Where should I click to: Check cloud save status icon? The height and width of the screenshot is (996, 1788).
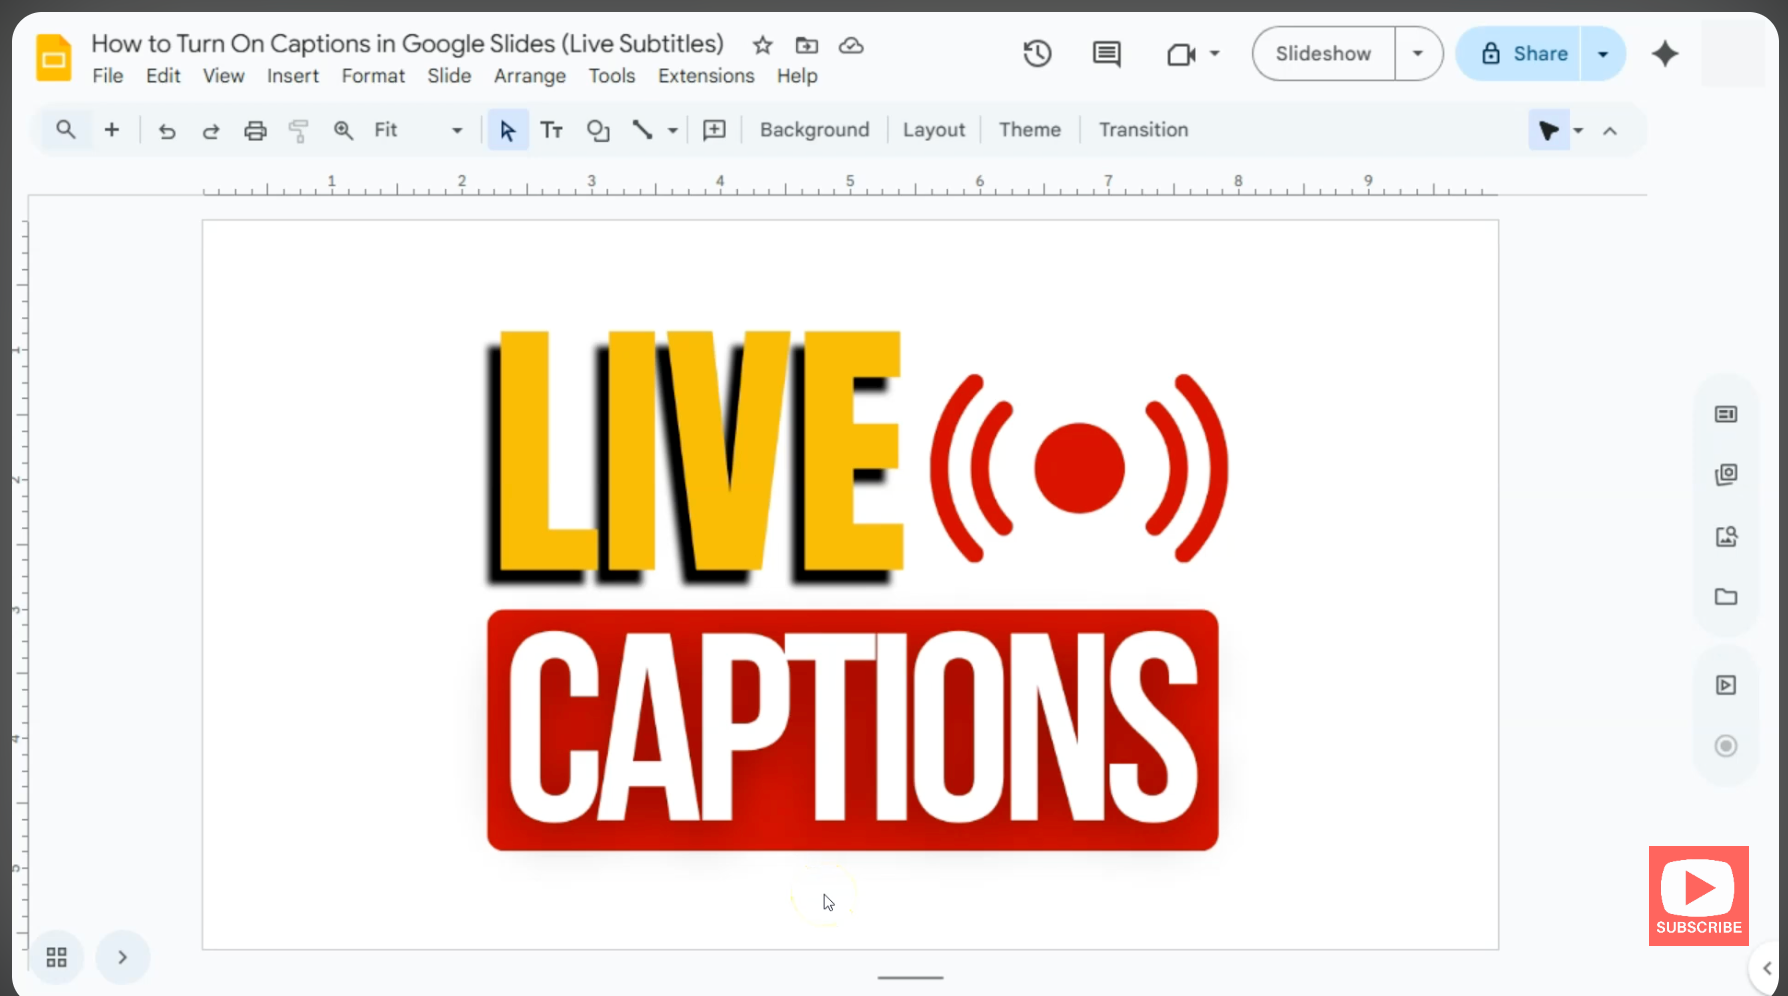(851, 45)
